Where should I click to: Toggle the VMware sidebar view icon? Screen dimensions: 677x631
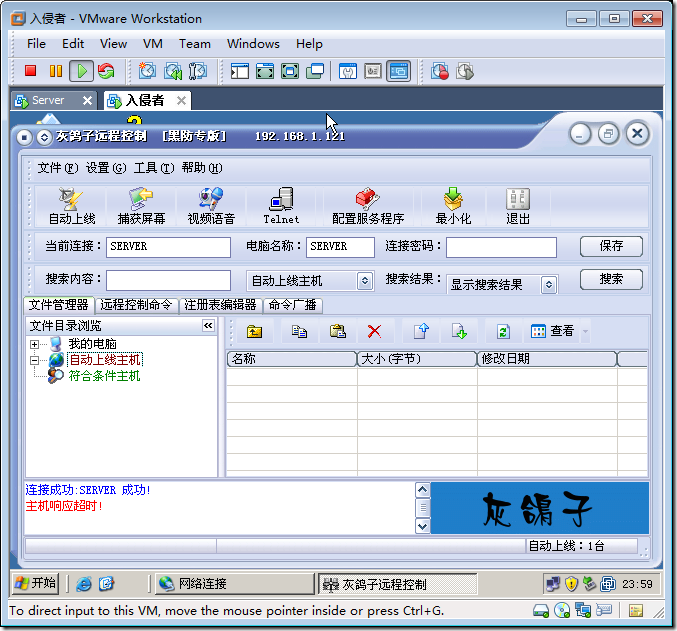(x=240, y=71)
